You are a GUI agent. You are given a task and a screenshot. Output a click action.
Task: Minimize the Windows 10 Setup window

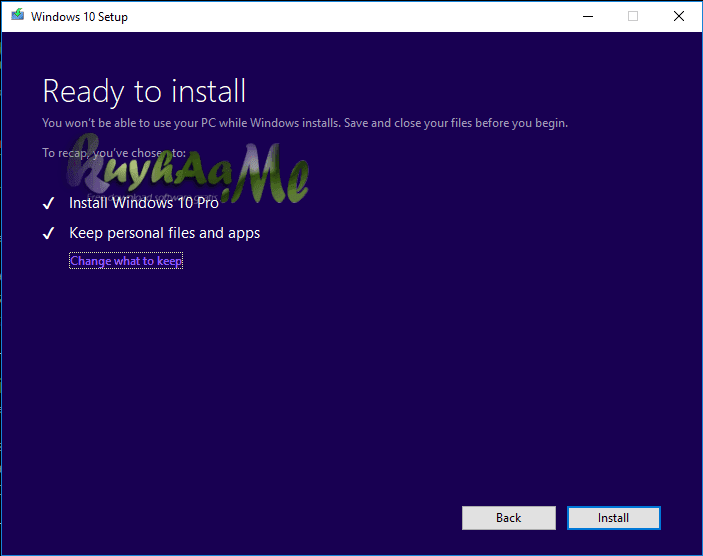(588, 16)
